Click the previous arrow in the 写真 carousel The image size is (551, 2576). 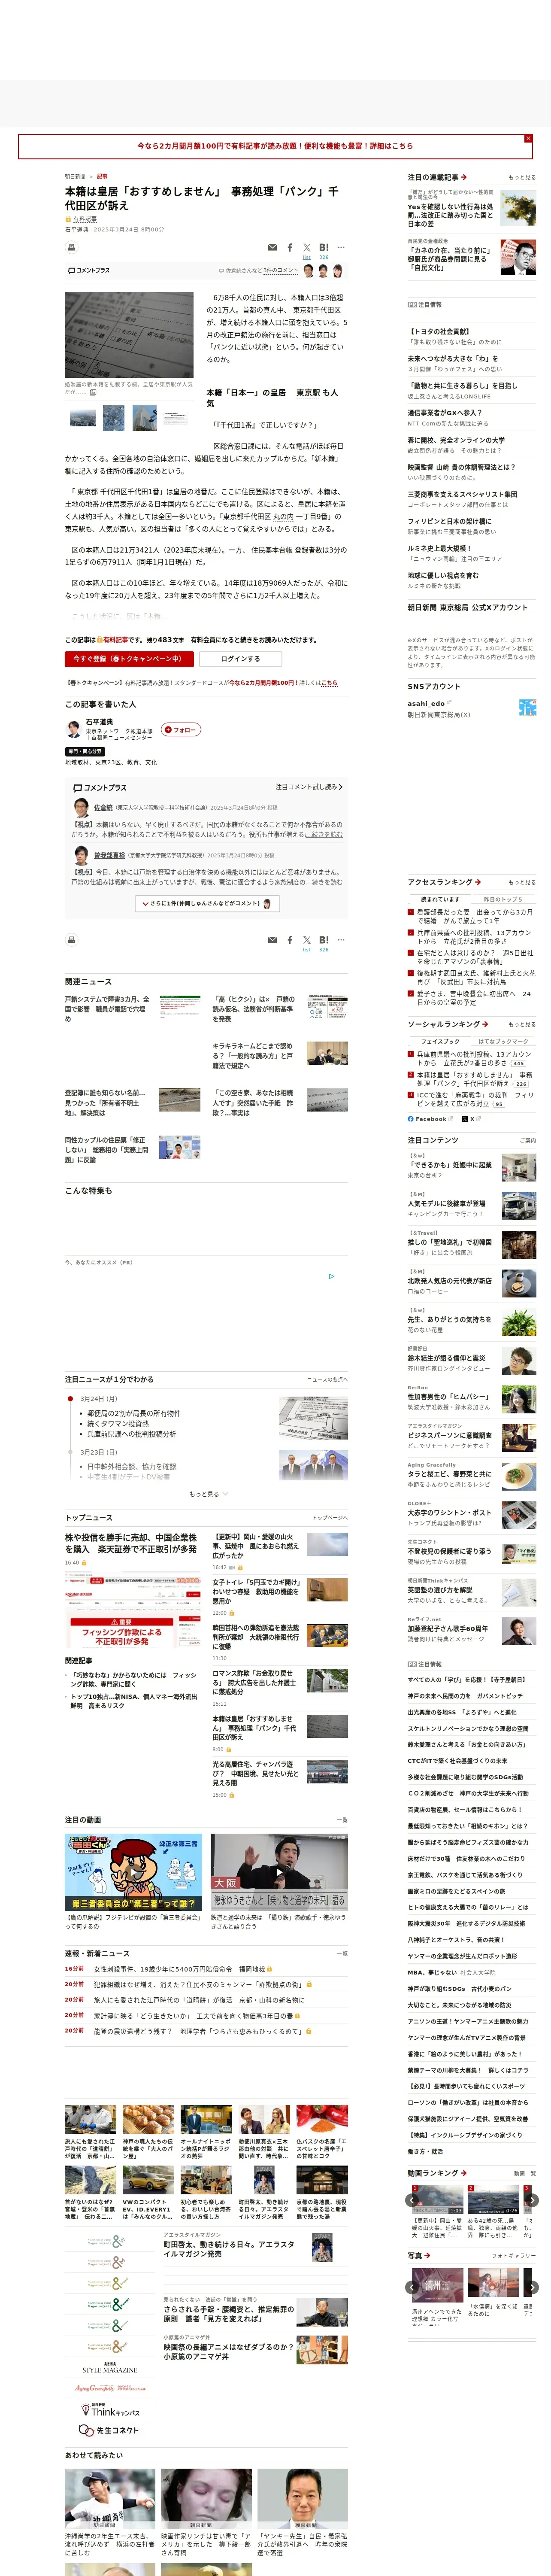(x=412, y=2287)
